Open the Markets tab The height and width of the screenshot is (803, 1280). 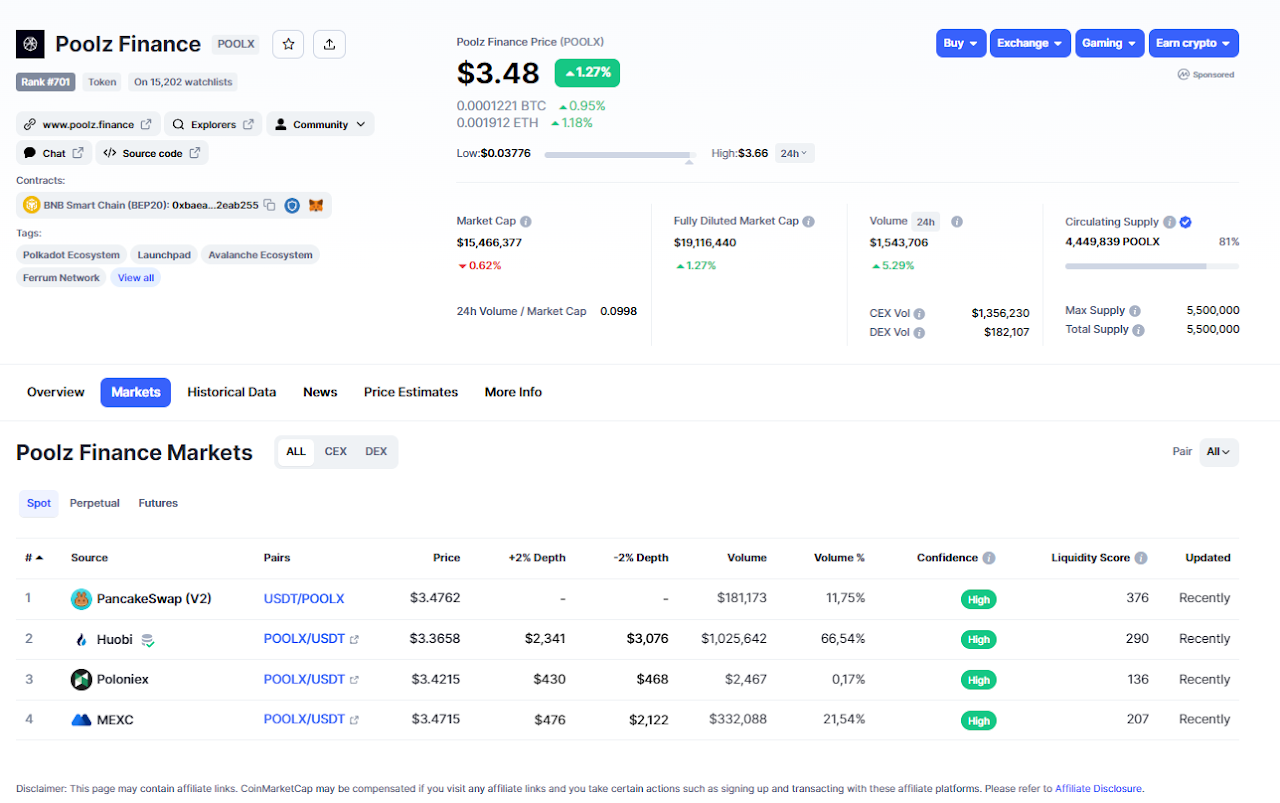click(x=136, y=392)
